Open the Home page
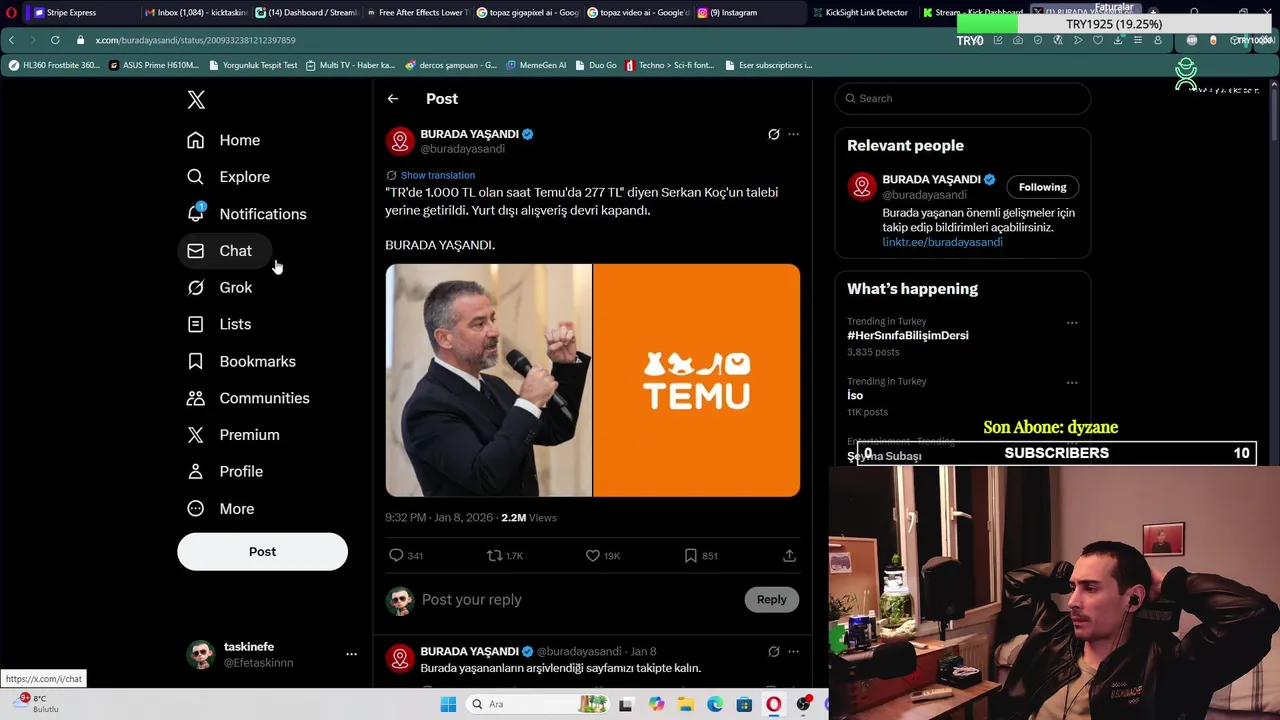Viewport: 1280px width, 720px height. coord(224,140)
